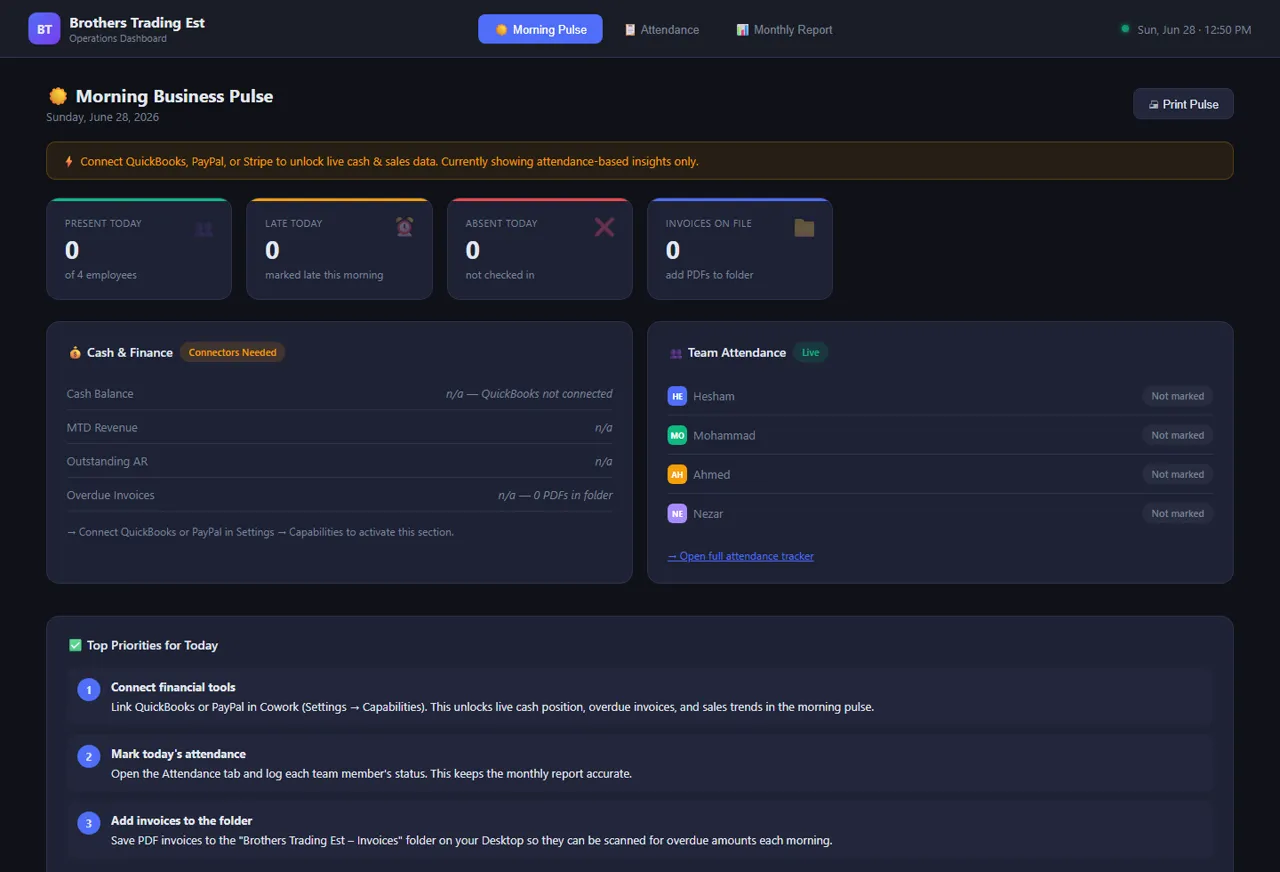Viewport: 1280px width, 872px height.
Task: Click the people icon on Present Today card
Action: coord(204,229)
